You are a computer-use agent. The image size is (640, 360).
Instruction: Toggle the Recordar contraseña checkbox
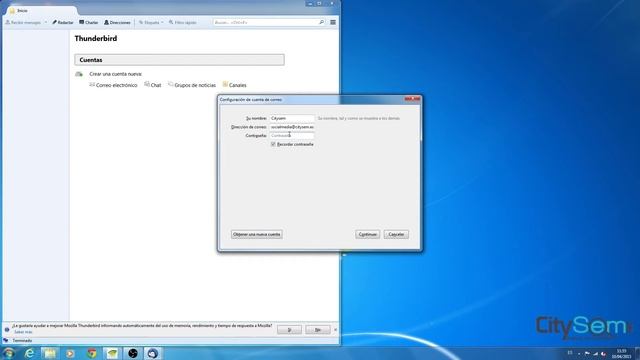pos(273,144)
